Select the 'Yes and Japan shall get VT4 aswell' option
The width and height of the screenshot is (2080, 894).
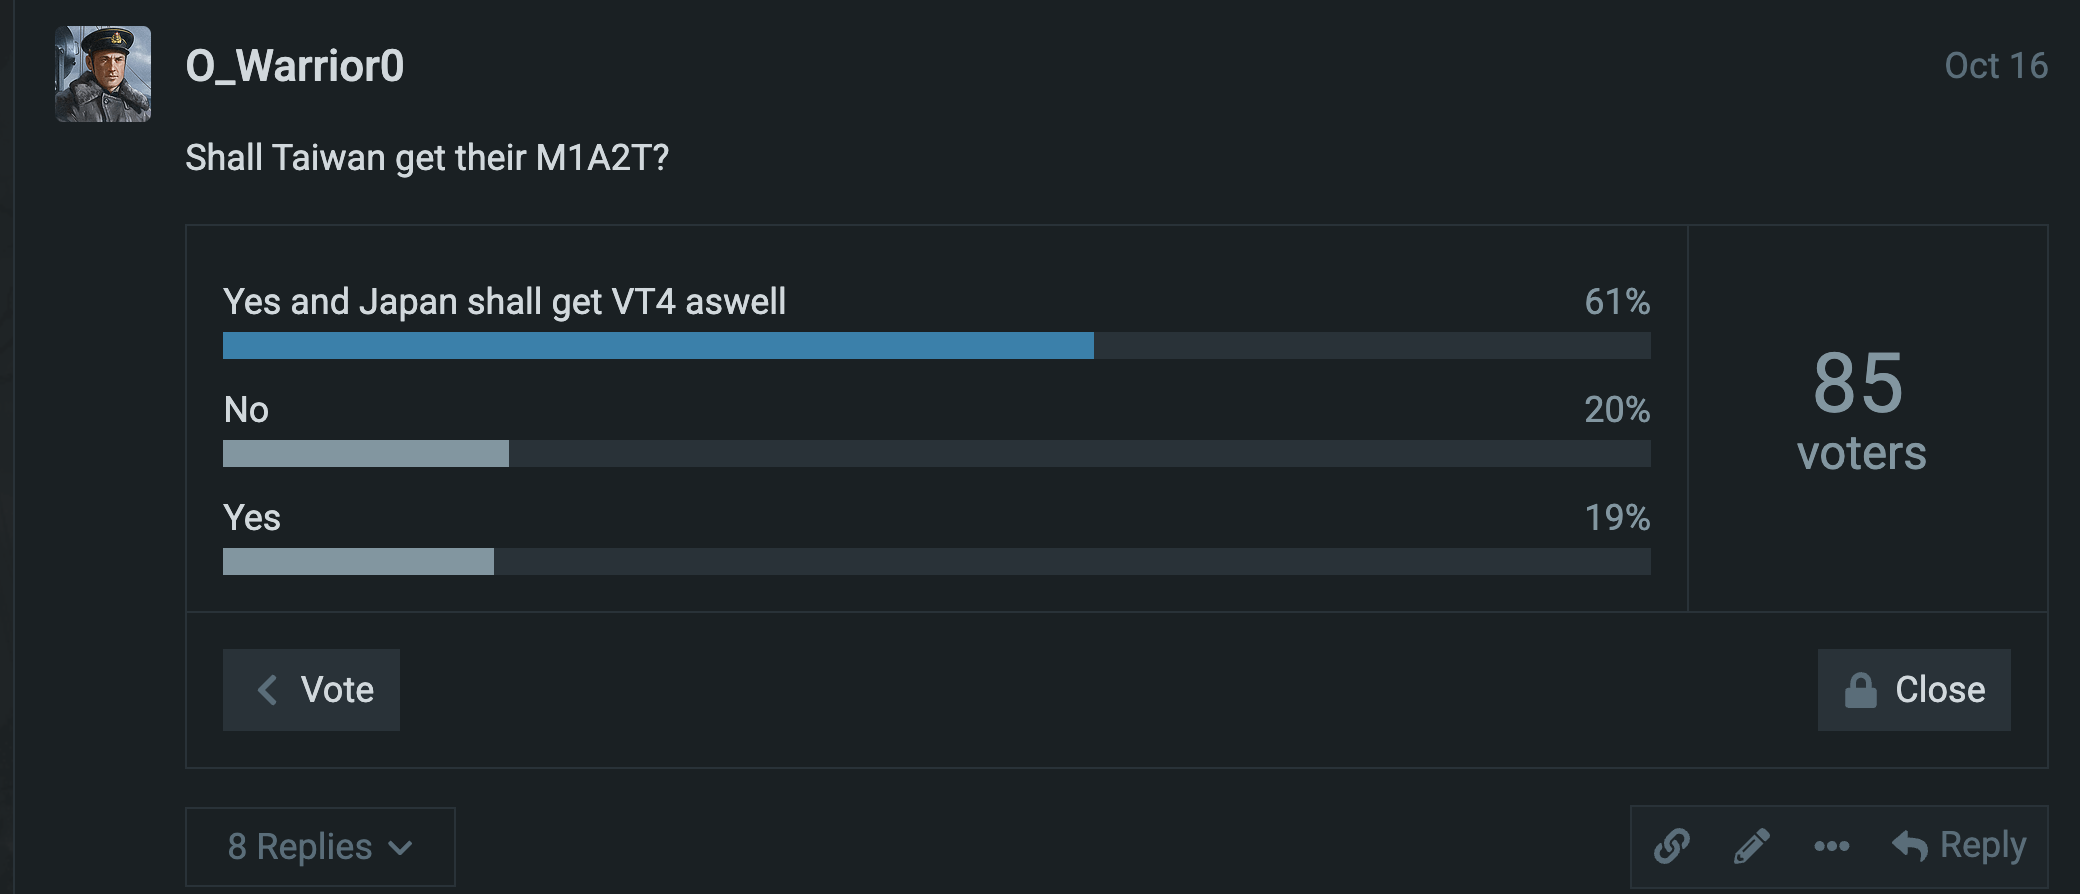tap(504, 302)
